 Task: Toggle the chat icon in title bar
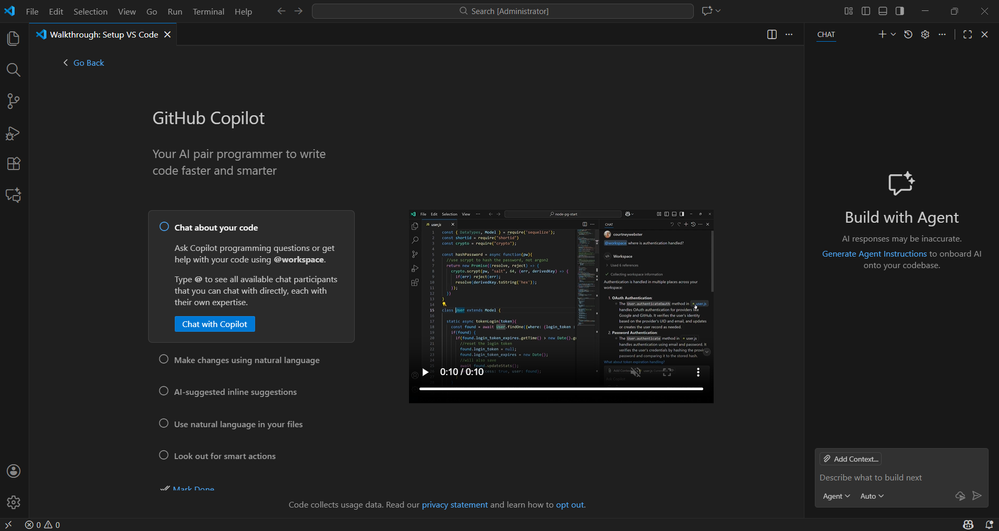[x=707, y=11]
